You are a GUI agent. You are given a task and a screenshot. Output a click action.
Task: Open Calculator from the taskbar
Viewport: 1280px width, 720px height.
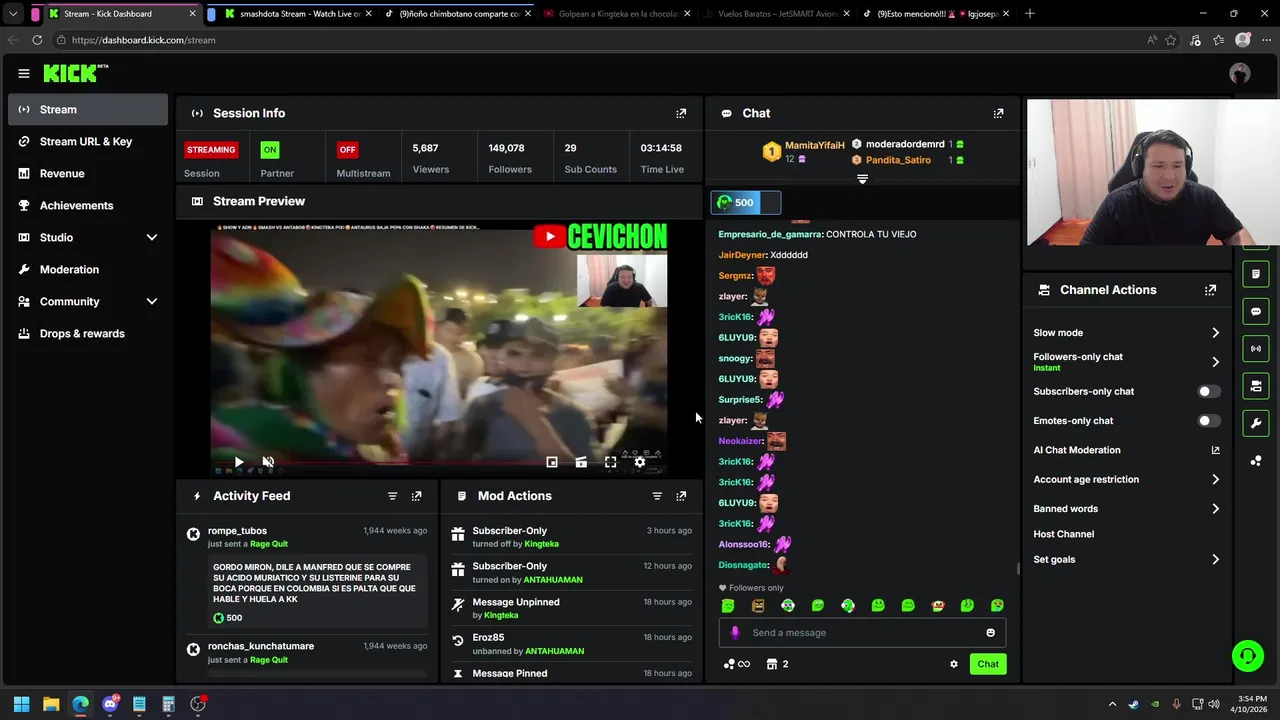pyautogui.click(x=168, y=704)
